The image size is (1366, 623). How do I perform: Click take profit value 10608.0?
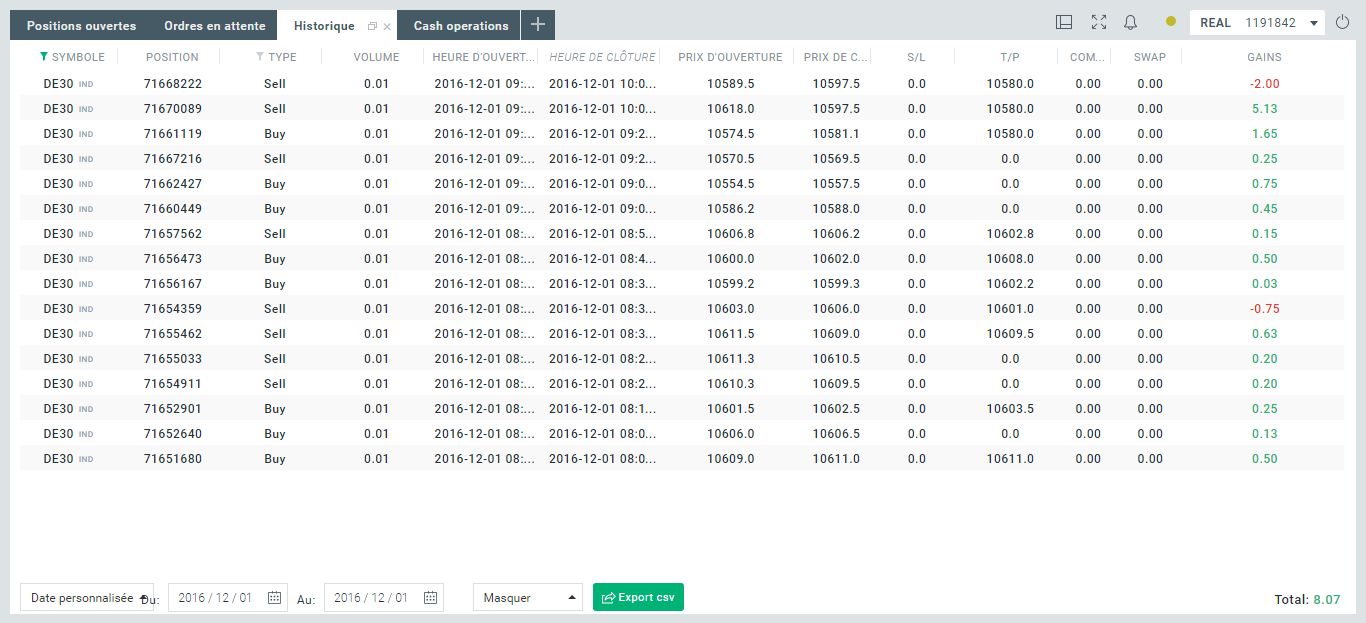click(x=1010, y=259)
